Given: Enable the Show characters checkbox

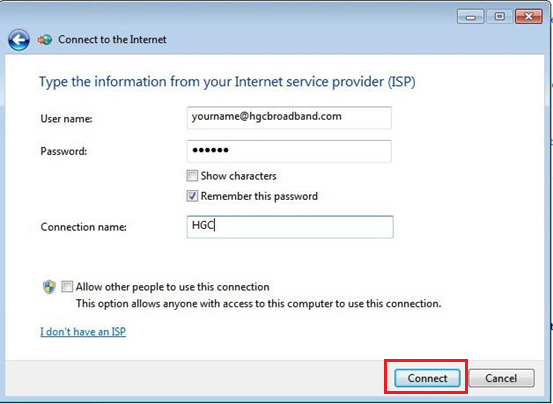Looking at the screenshot, I should 192,176.
